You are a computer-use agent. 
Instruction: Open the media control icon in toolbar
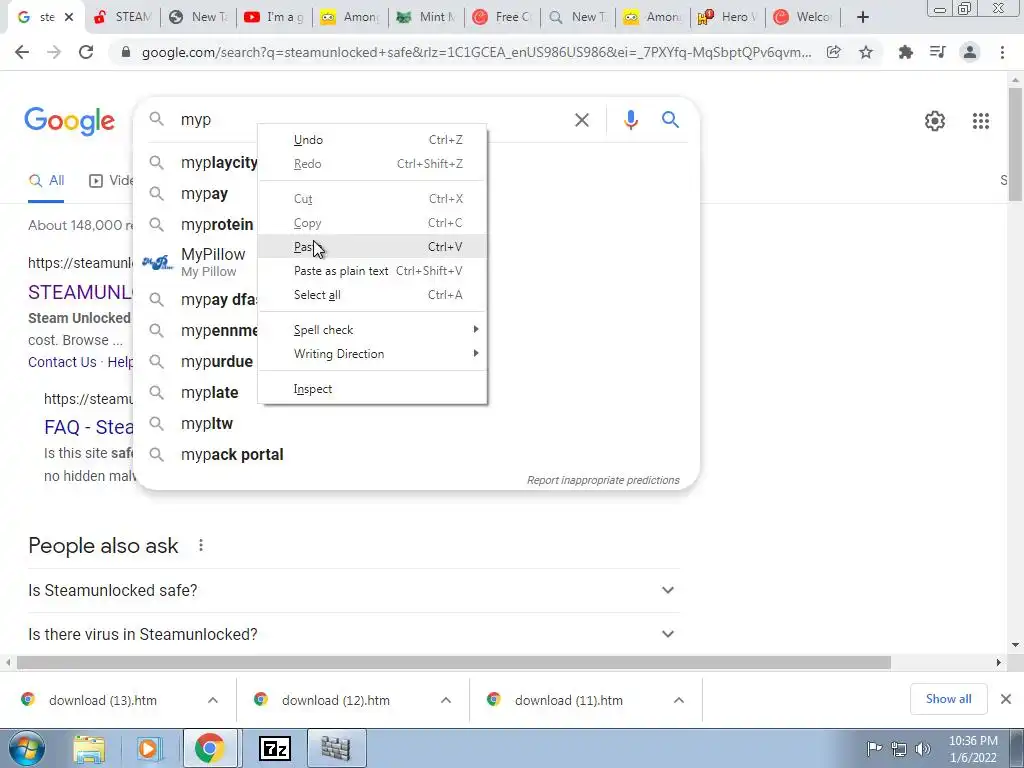[x=937, y=52]
